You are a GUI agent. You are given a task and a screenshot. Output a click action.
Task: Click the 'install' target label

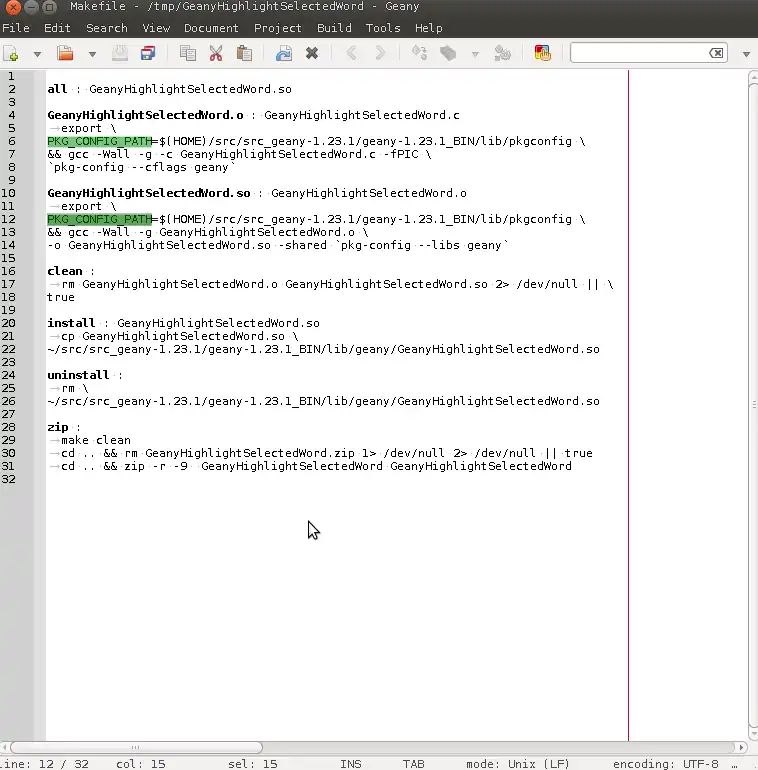pyautogui.click(x=71, y=323)
